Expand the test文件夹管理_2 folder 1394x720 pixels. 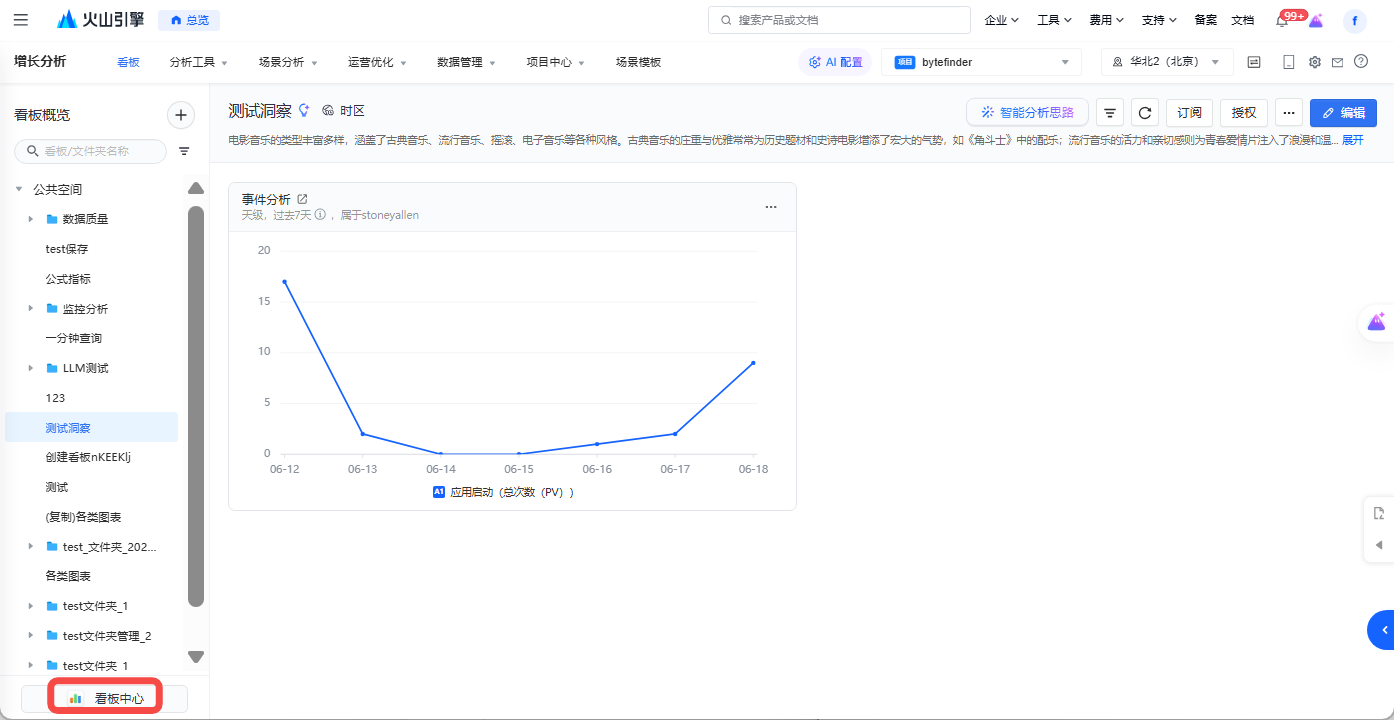coord(31,636)
